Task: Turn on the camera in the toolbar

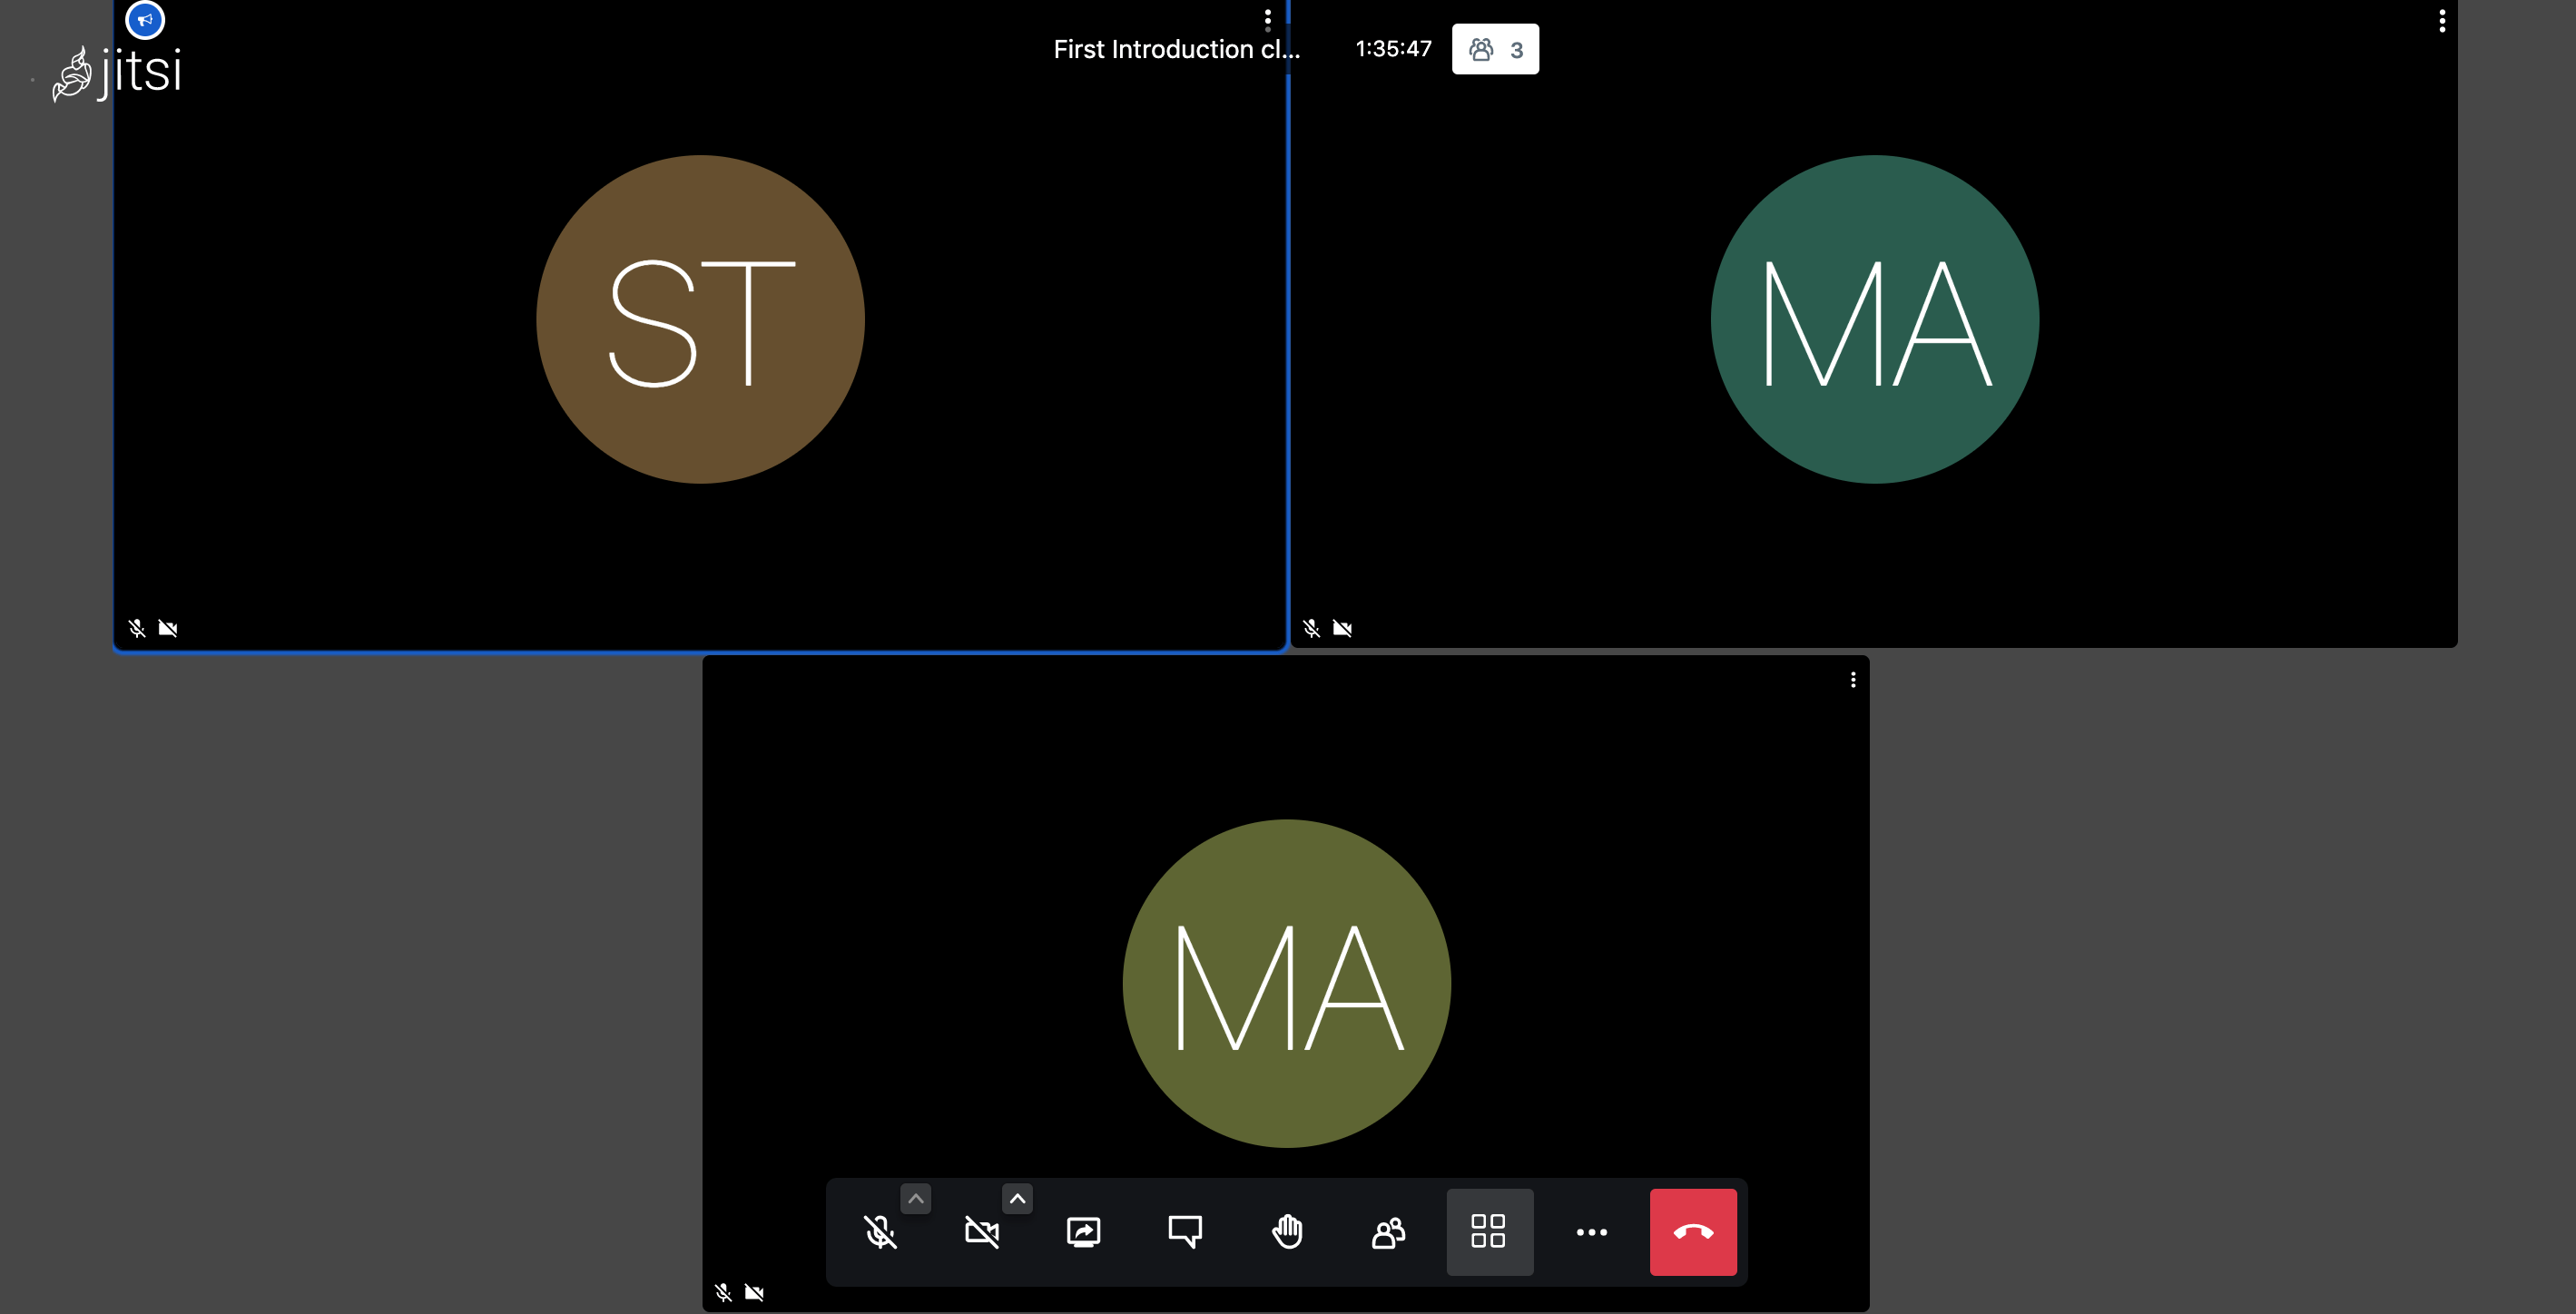Action: 981,1232
